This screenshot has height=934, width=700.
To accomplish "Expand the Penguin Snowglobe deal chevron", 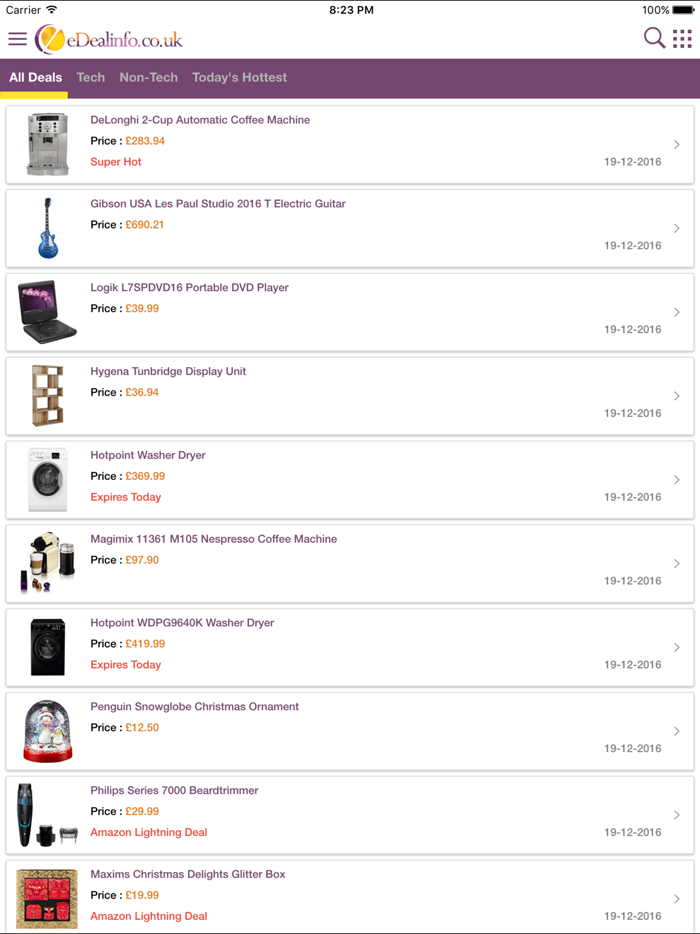I will point(678,731).
